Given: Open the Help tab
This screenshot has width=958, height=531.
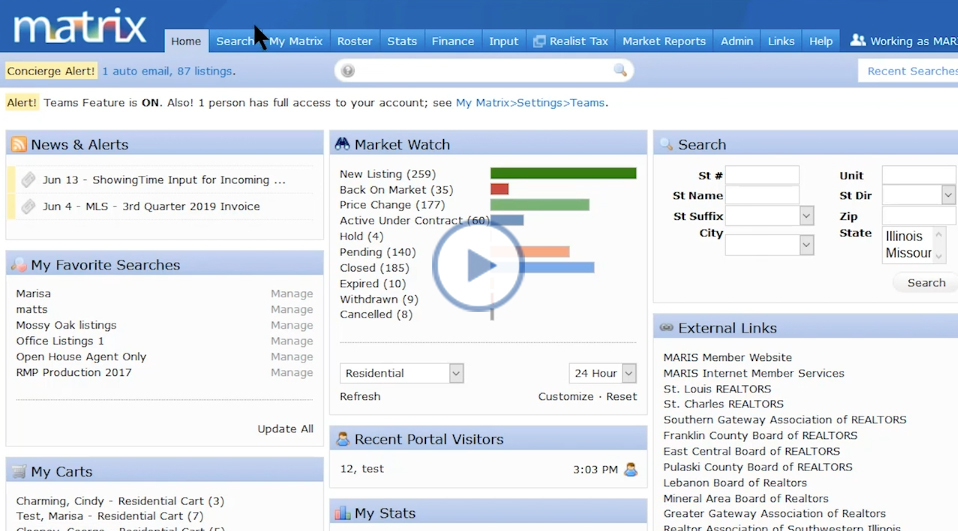Looking at the screenshot, I should click(x=821, y=41).
